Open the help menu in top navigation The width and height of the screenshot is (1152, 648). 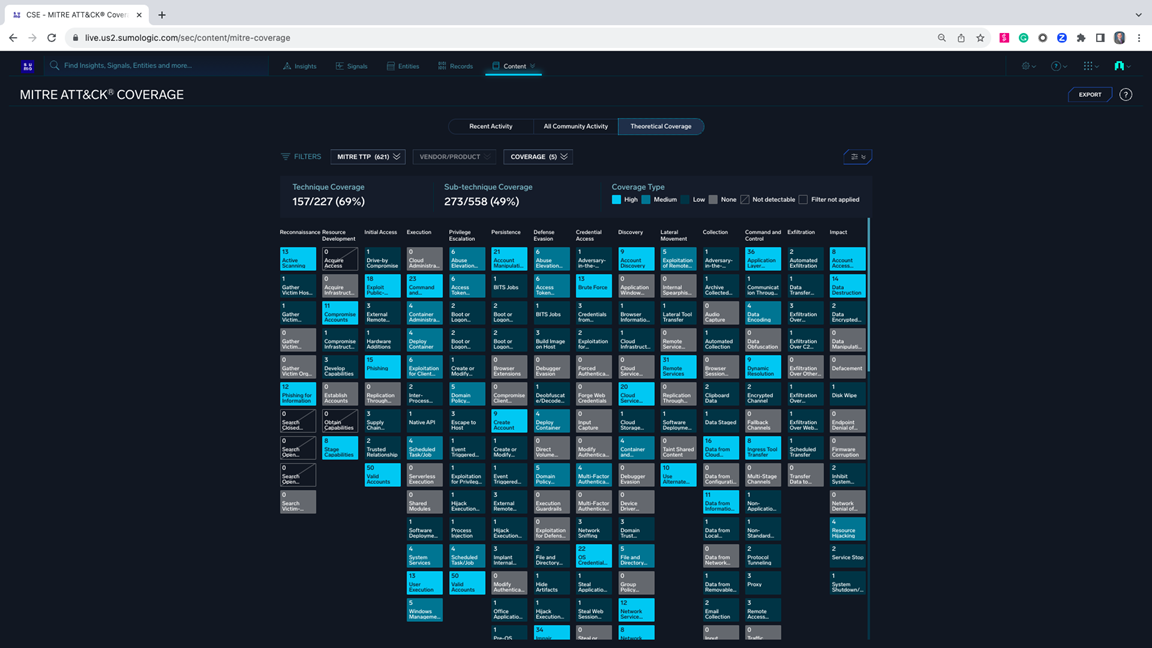(1057, 66)
